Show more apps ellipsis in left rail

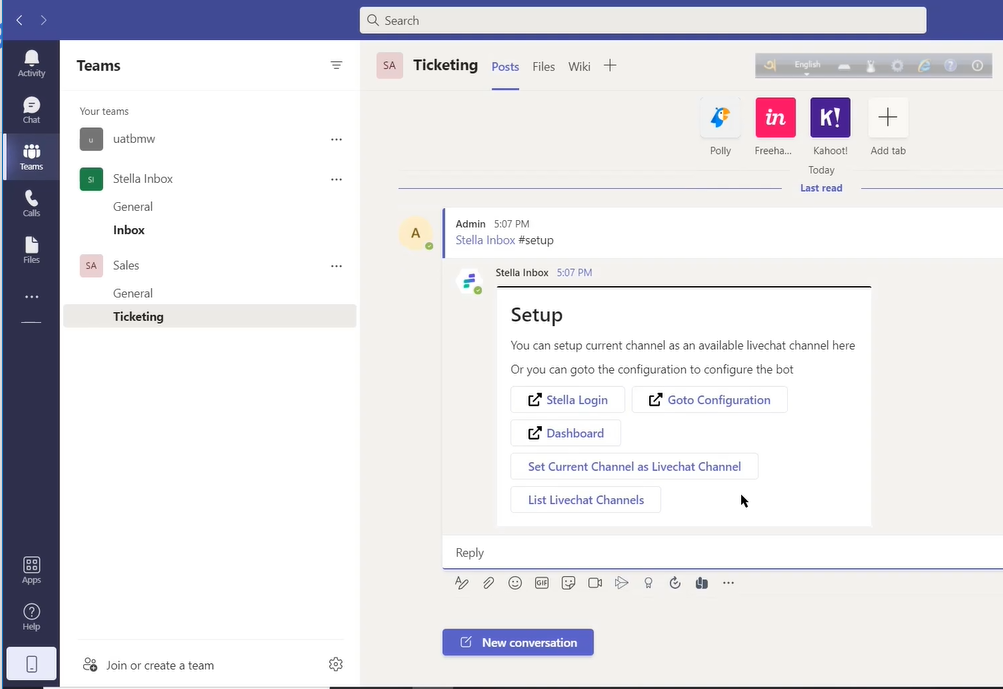(31, 297)
